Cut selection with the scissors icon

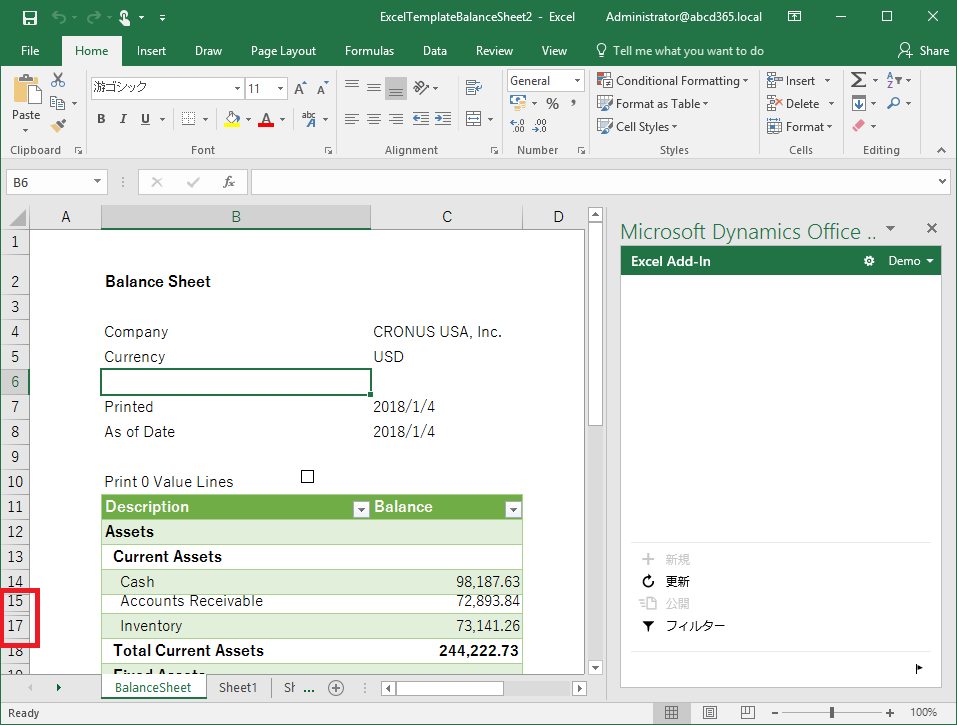click(x=58, y=80)
